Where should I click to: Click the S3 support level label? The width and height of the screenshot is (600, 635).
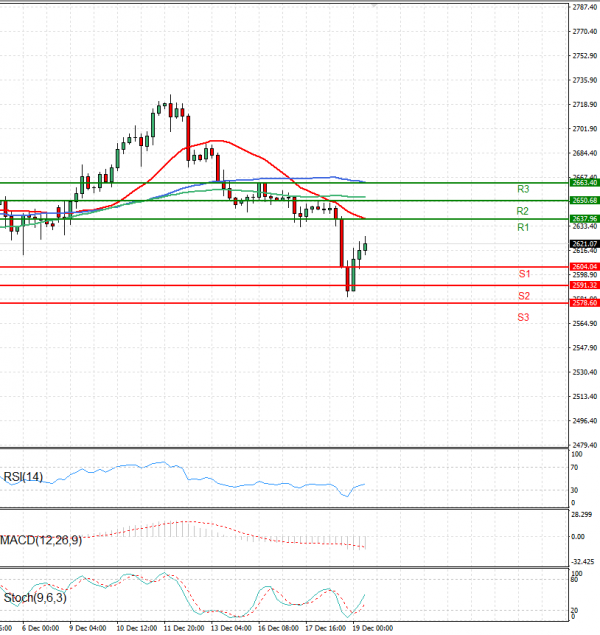[523, 317]
